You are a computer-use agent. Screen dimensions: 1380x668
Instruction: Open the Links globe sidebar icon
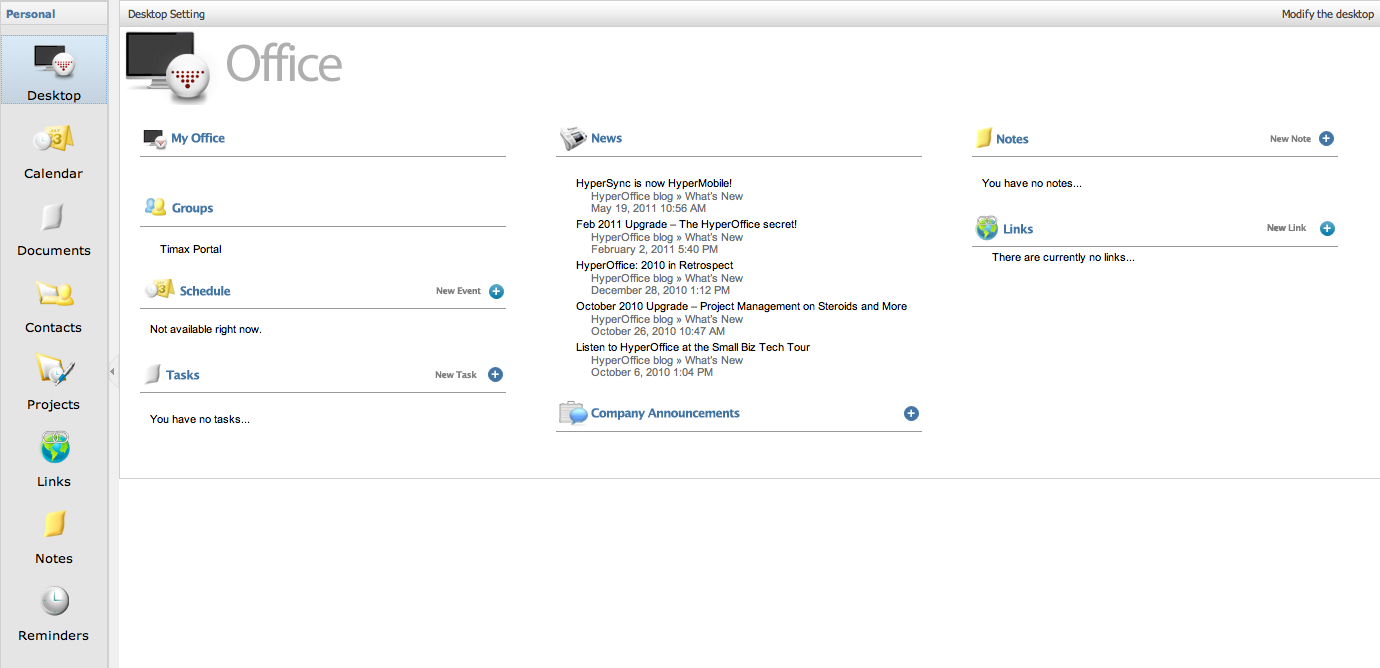coord(54,447)
